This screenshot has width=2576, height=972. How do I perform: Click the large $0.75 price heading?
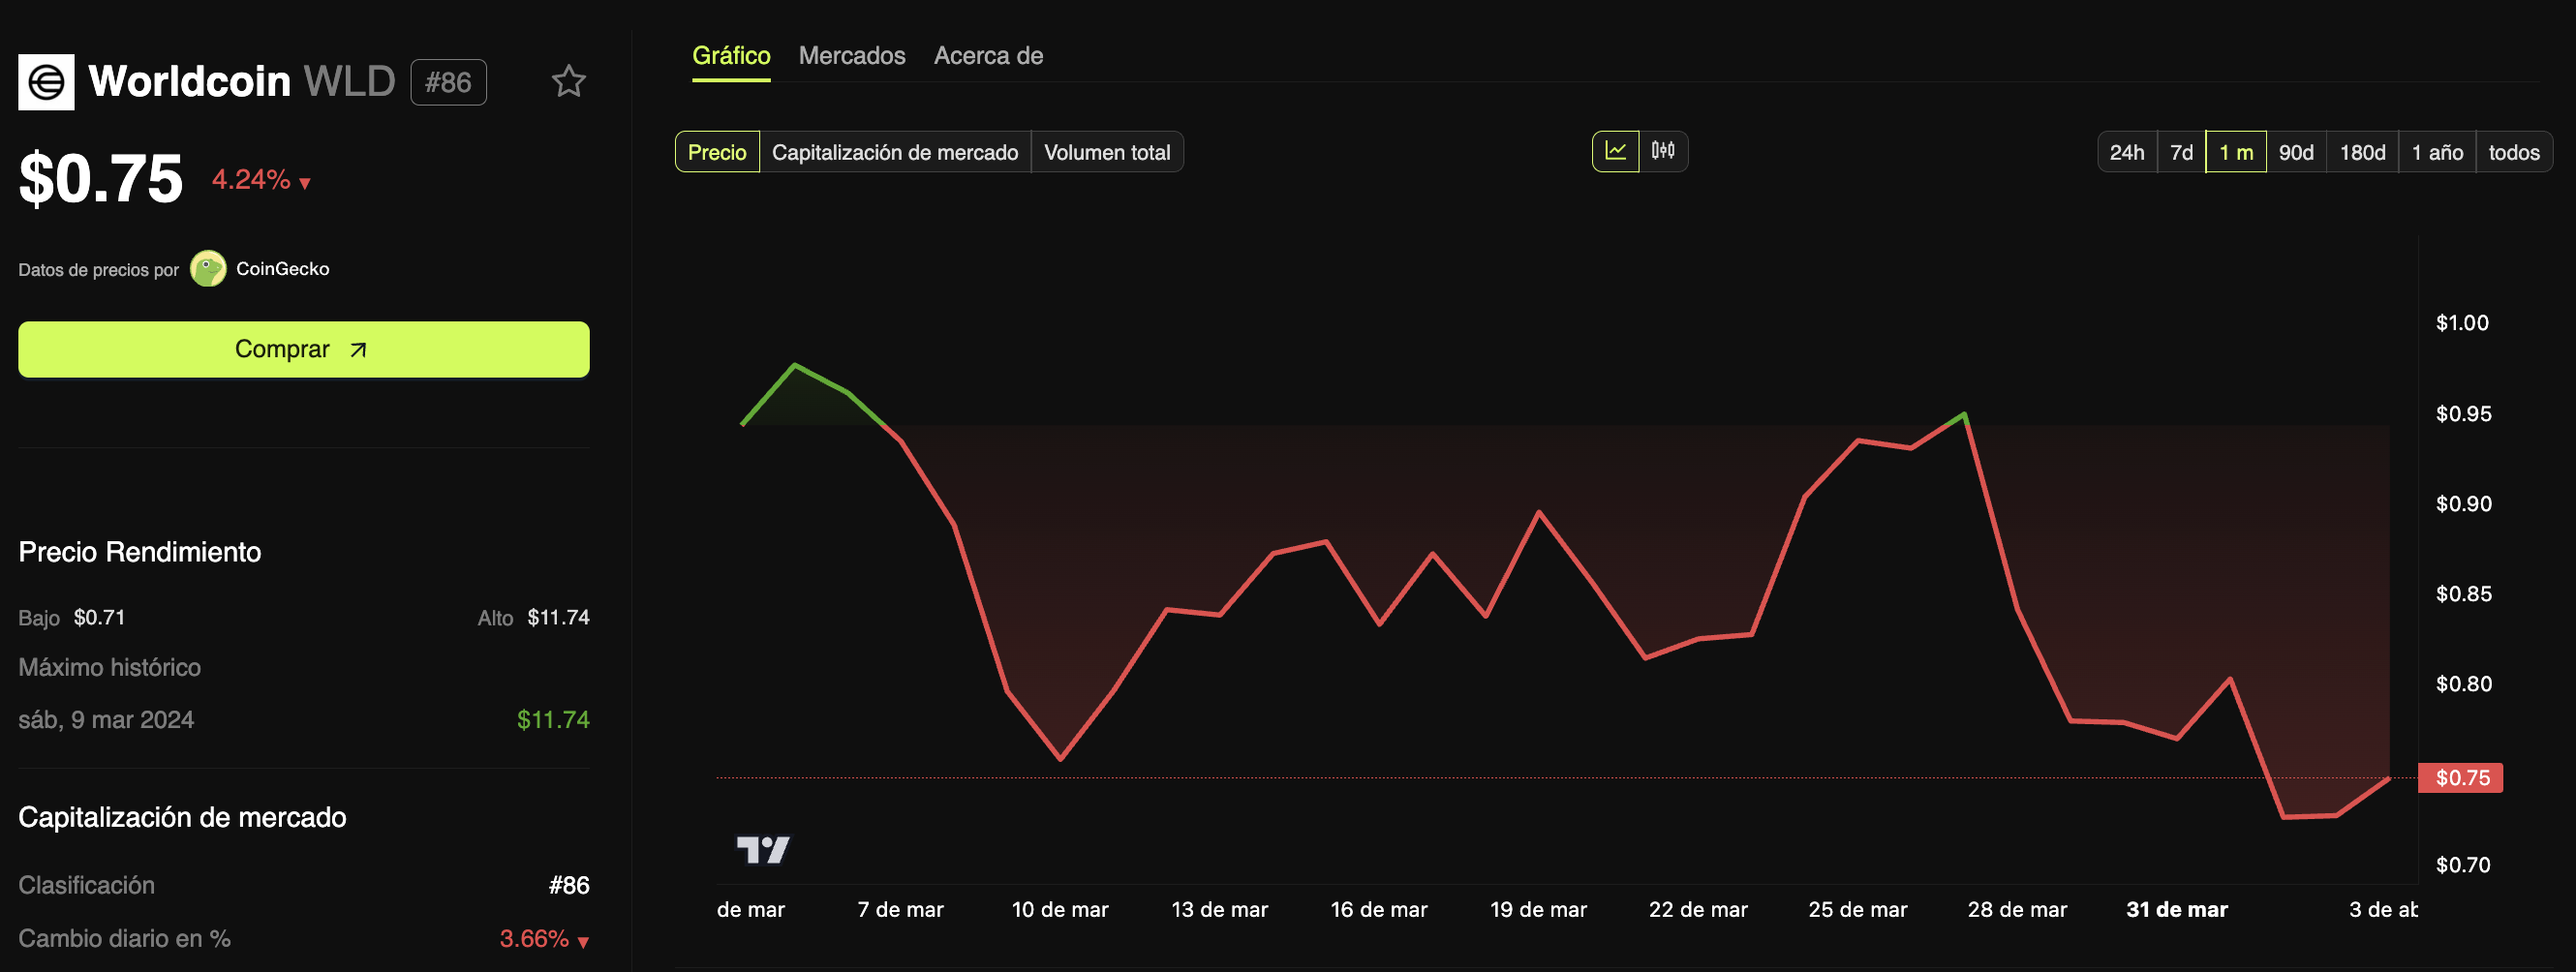point(101,179)
